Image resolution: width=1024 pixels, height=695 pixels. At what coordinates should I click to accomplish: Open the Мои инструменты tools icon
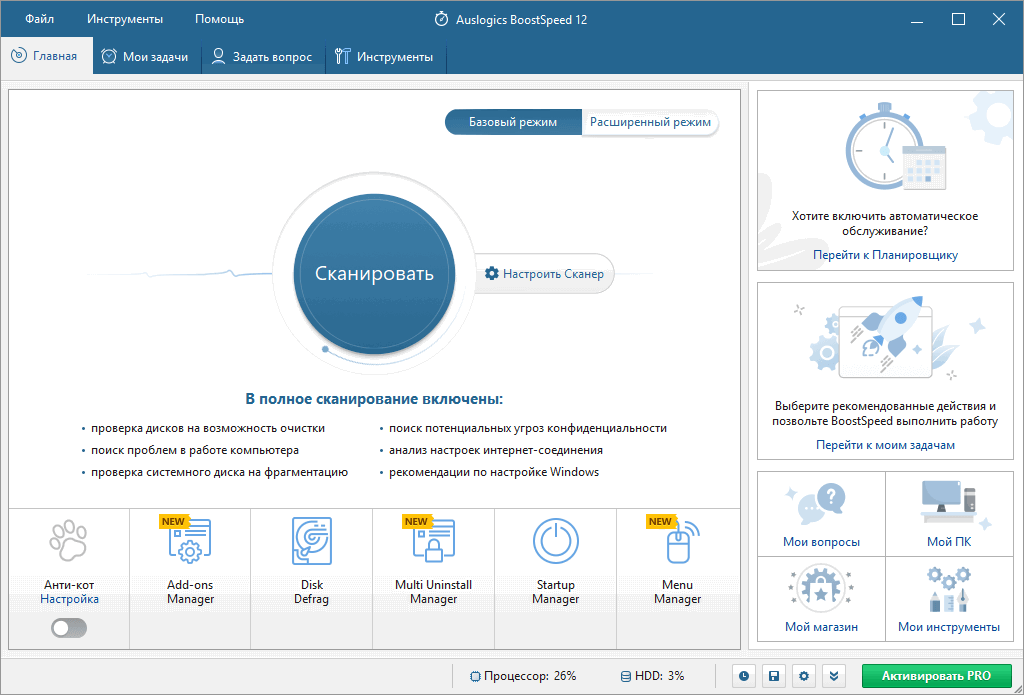(948, 589)
